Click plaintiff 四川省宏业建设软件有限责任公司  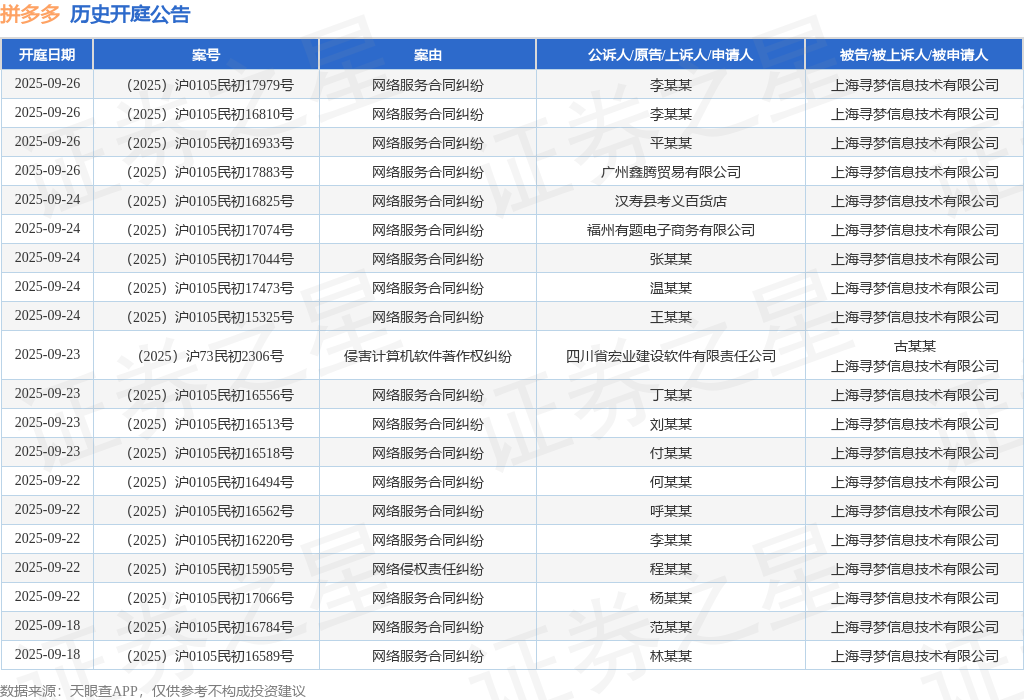671,356
